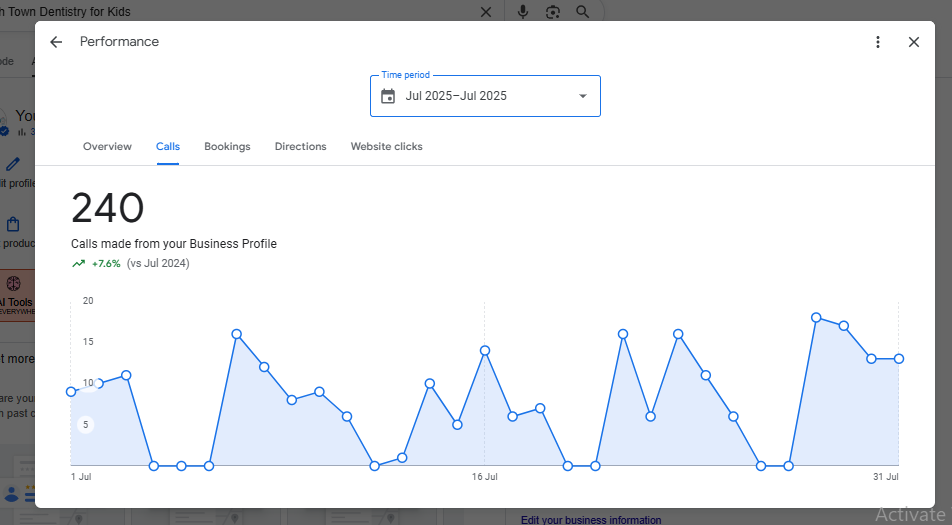The height and width of the screenshot is (525, 952).
Task: Close the Performance dialog
Action: [x=913, y=42]
